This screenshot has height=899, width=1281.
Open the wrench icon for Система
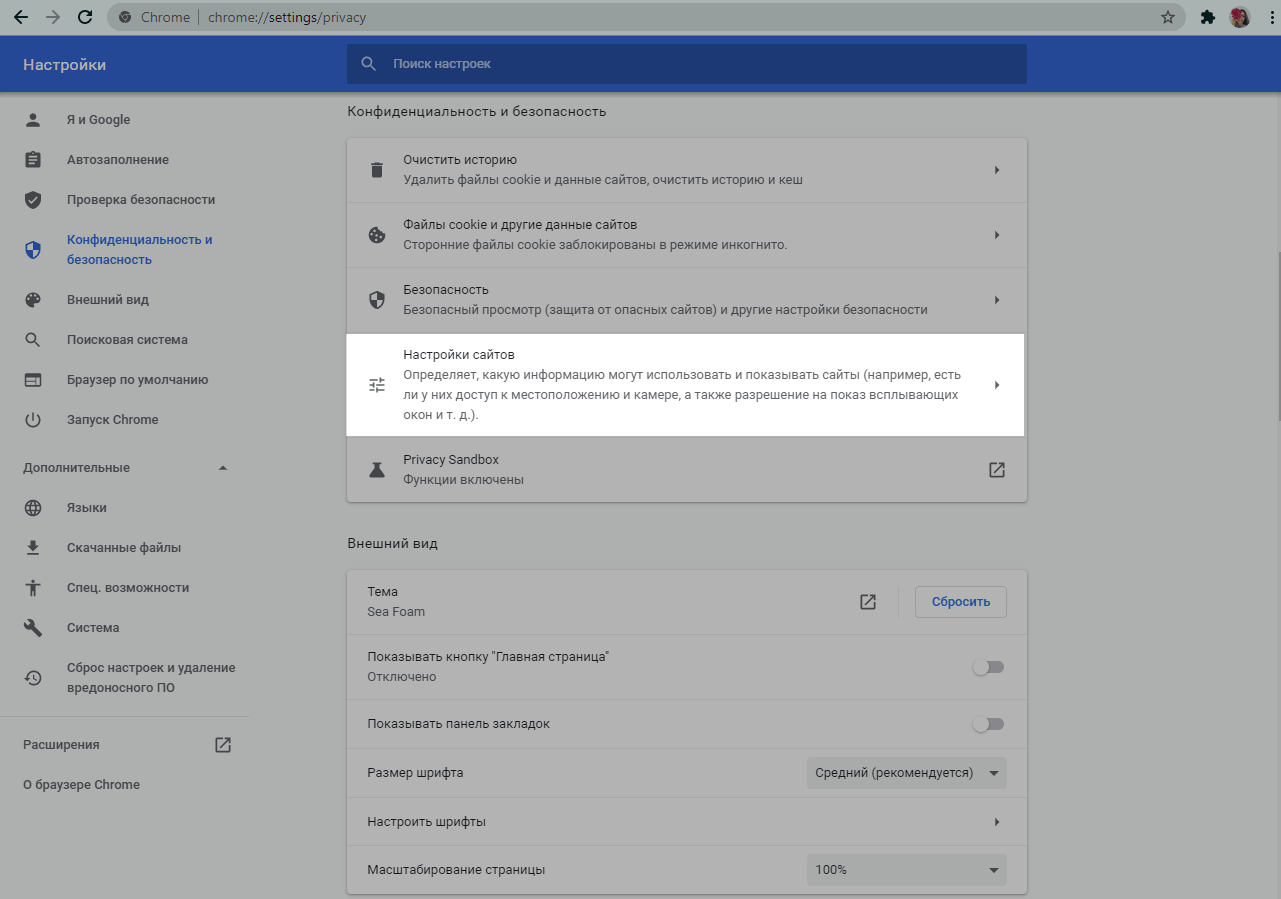(x=33, y=627)
